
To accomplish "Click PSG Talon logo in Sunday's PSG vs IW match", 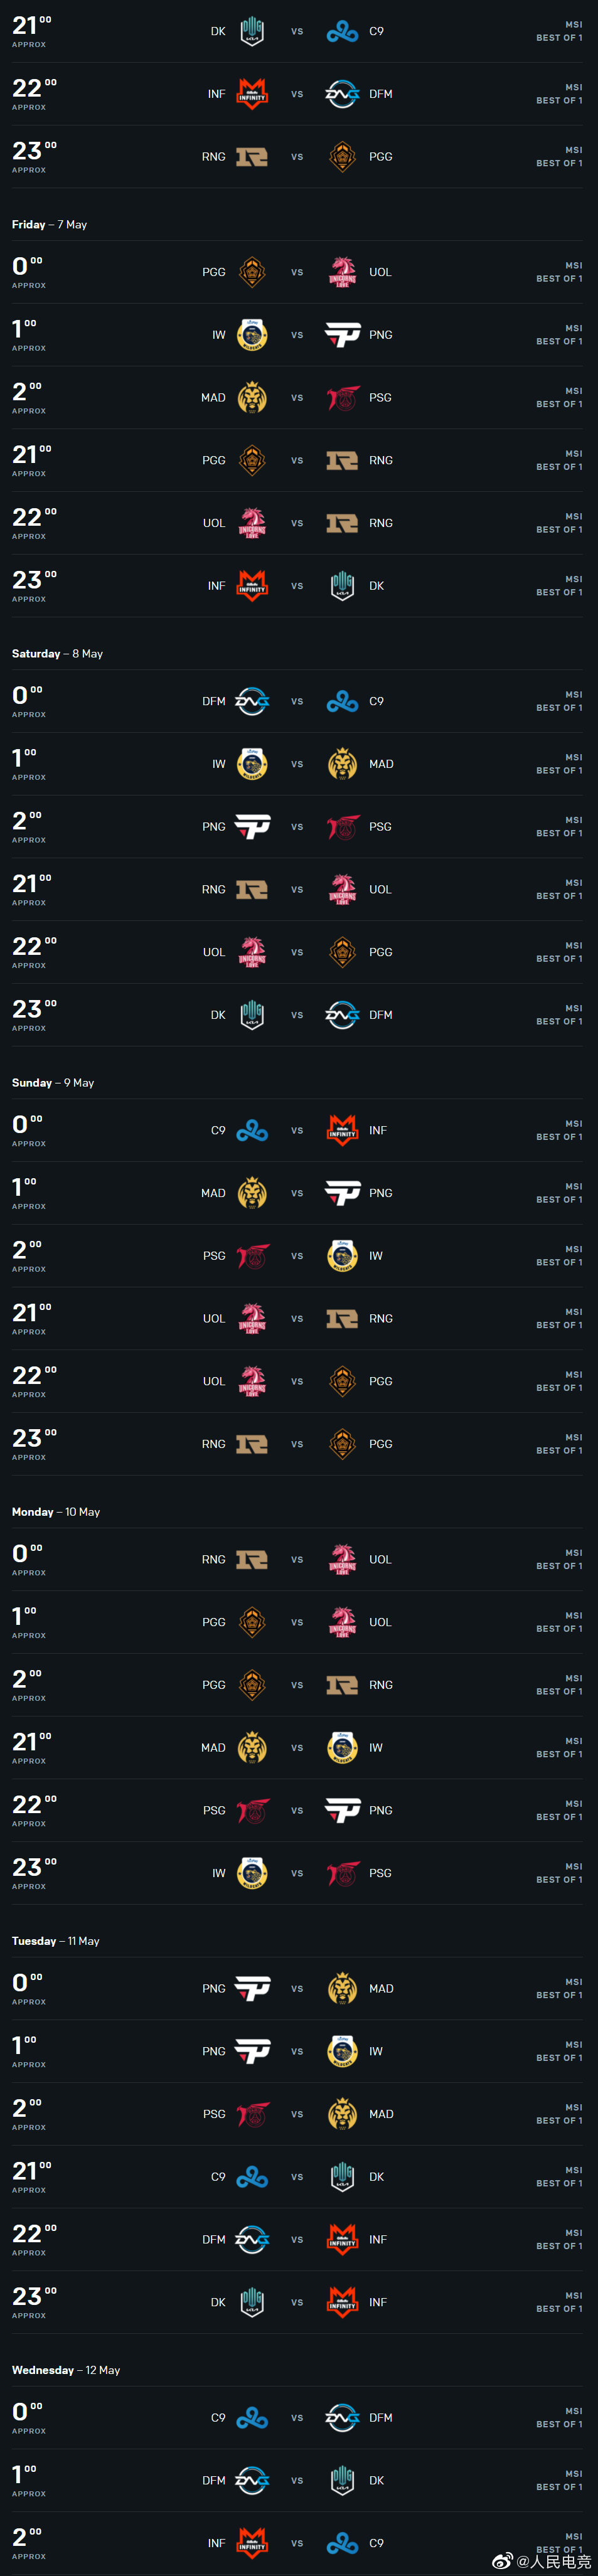I will click(x=253, y=1256).
